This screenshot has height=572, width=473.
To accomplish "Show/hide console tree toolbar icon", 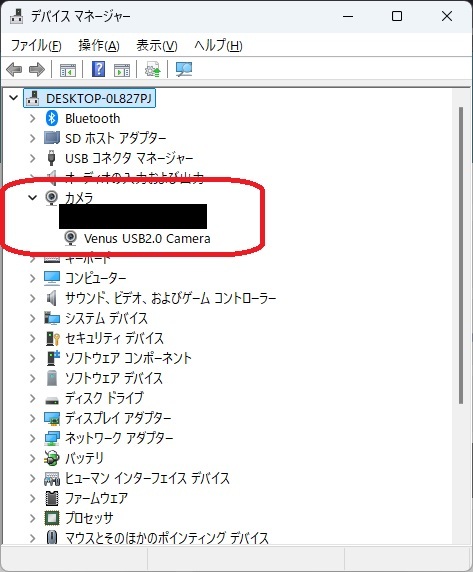I will [68, 69].
